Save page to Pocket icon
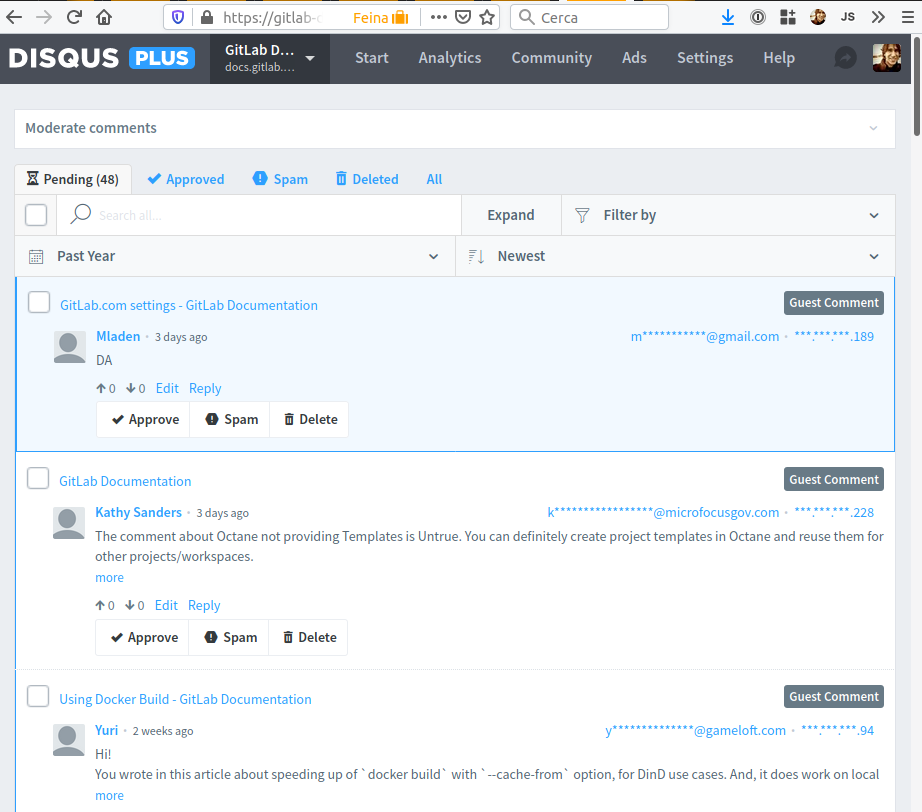922x812 pixels. (x=463, y=17)
